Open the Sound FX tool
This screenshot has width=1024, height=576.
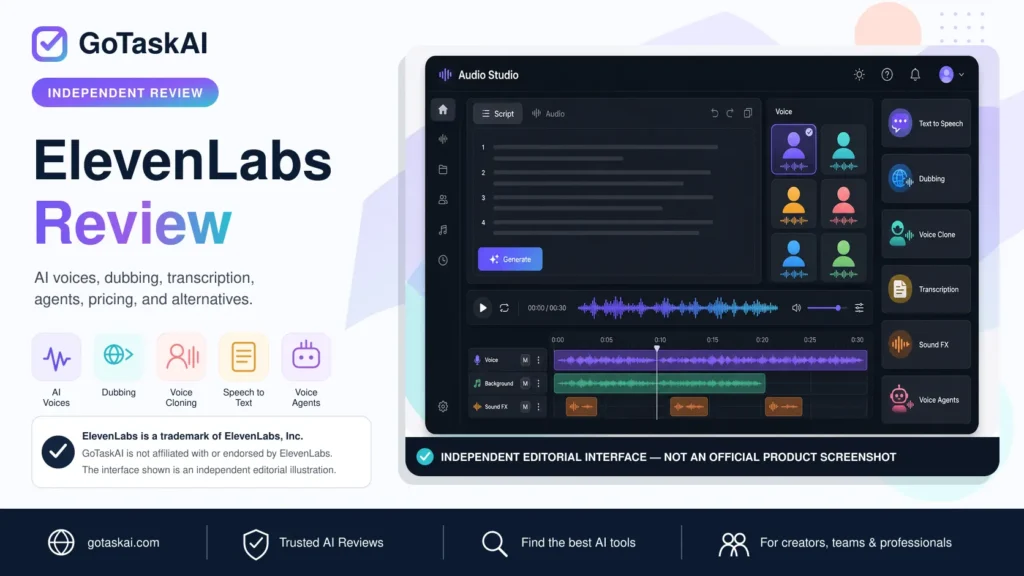(926, 344)
